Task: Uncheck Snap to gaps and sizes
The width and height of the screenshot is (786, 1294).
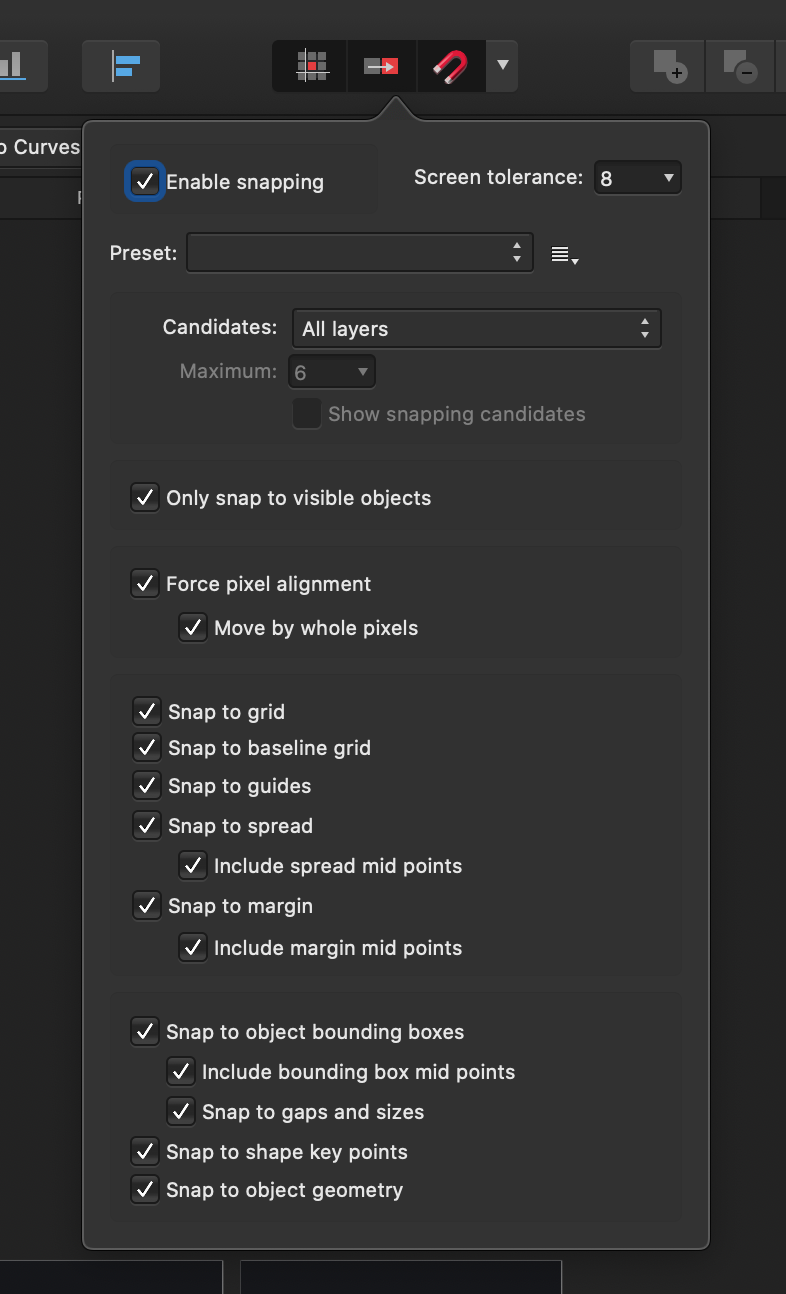Action: pos(181,1111)
